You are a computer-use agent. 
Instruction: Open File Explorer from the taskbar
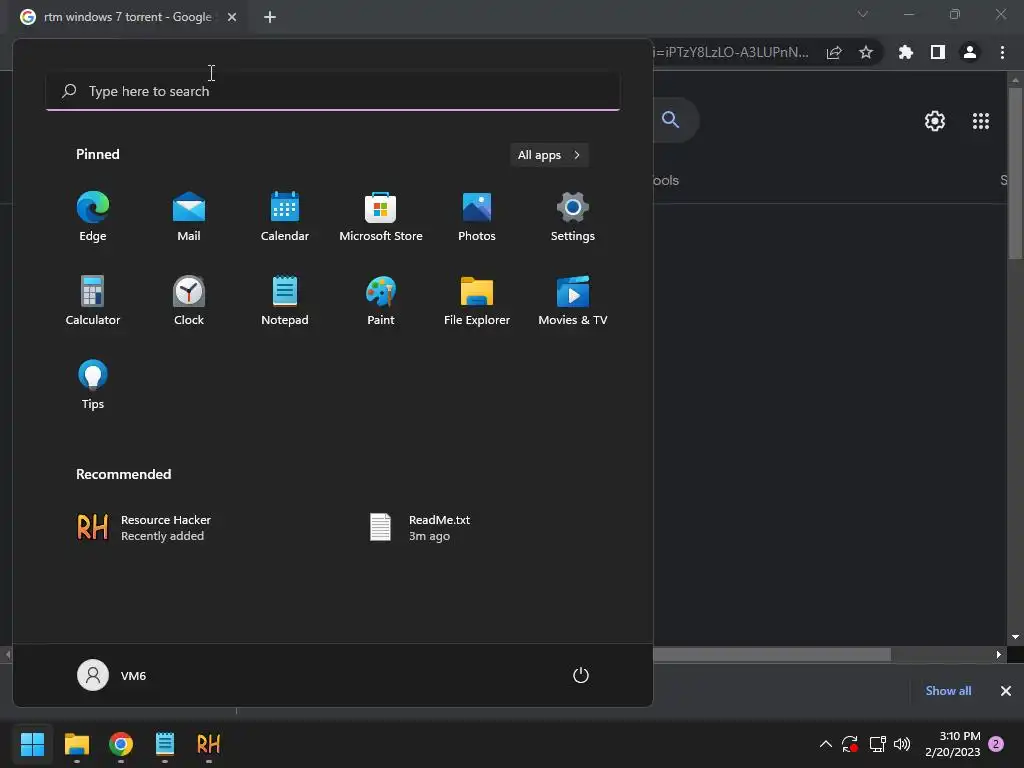pos(76,744)
